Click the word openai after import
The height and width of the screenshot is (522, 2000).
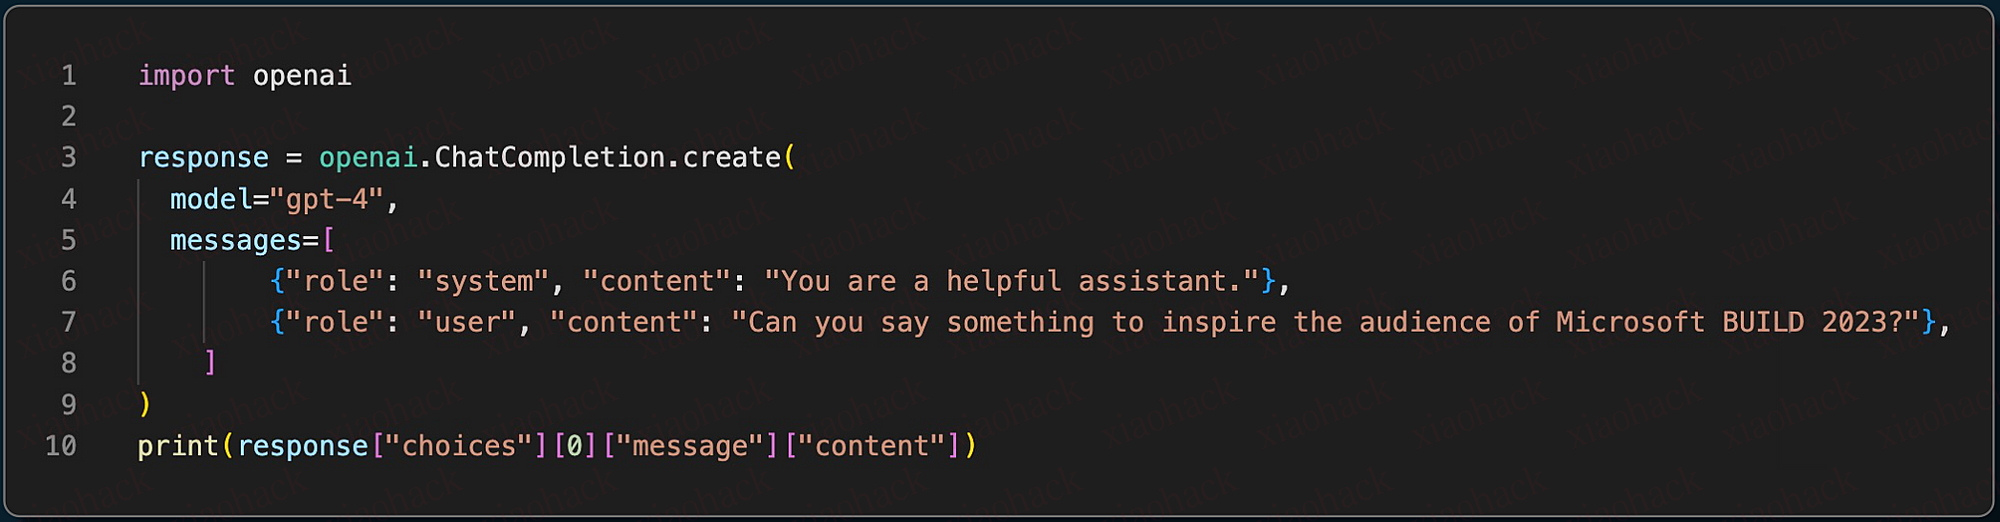(302, 76)
